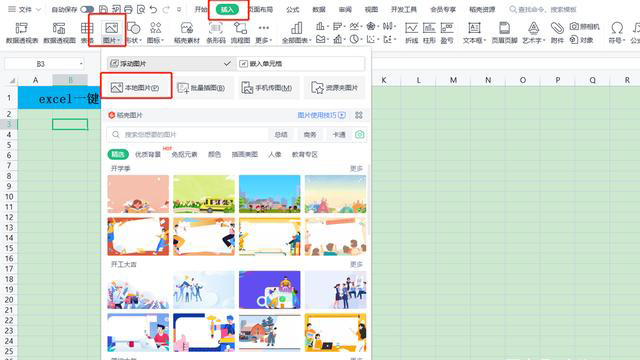This screenshot has width=640, height=360.
Task: Choose the purple illustration thumbnail under 开工大吉
Action: pos(269,290)
